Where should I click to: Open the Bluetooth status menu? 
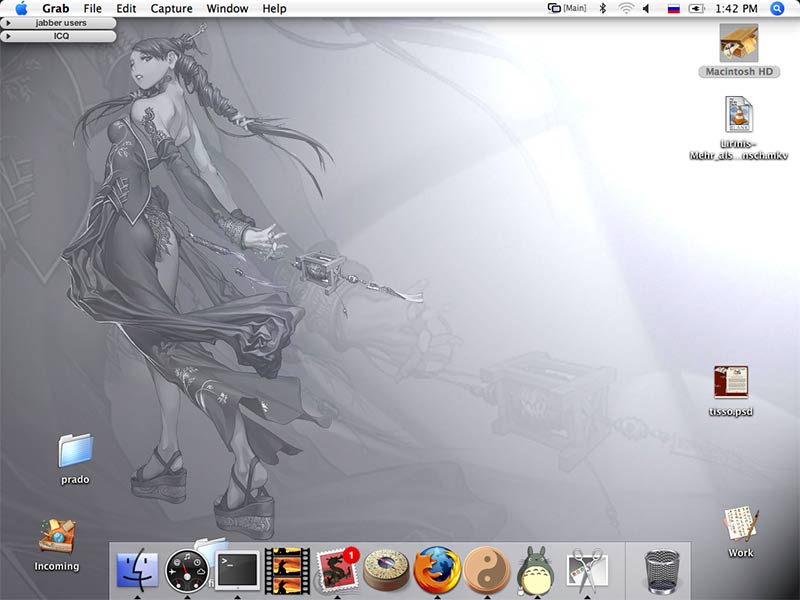point(603,8)
